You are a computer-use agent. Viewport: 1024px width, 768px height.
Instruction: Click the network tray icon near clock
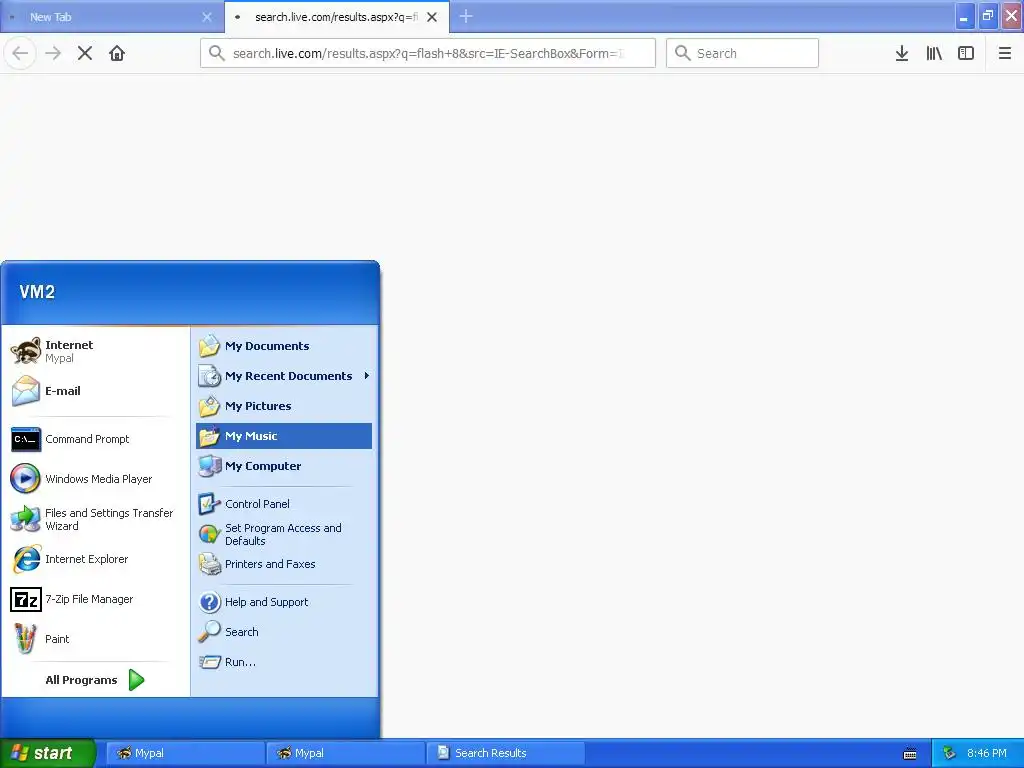949,753
